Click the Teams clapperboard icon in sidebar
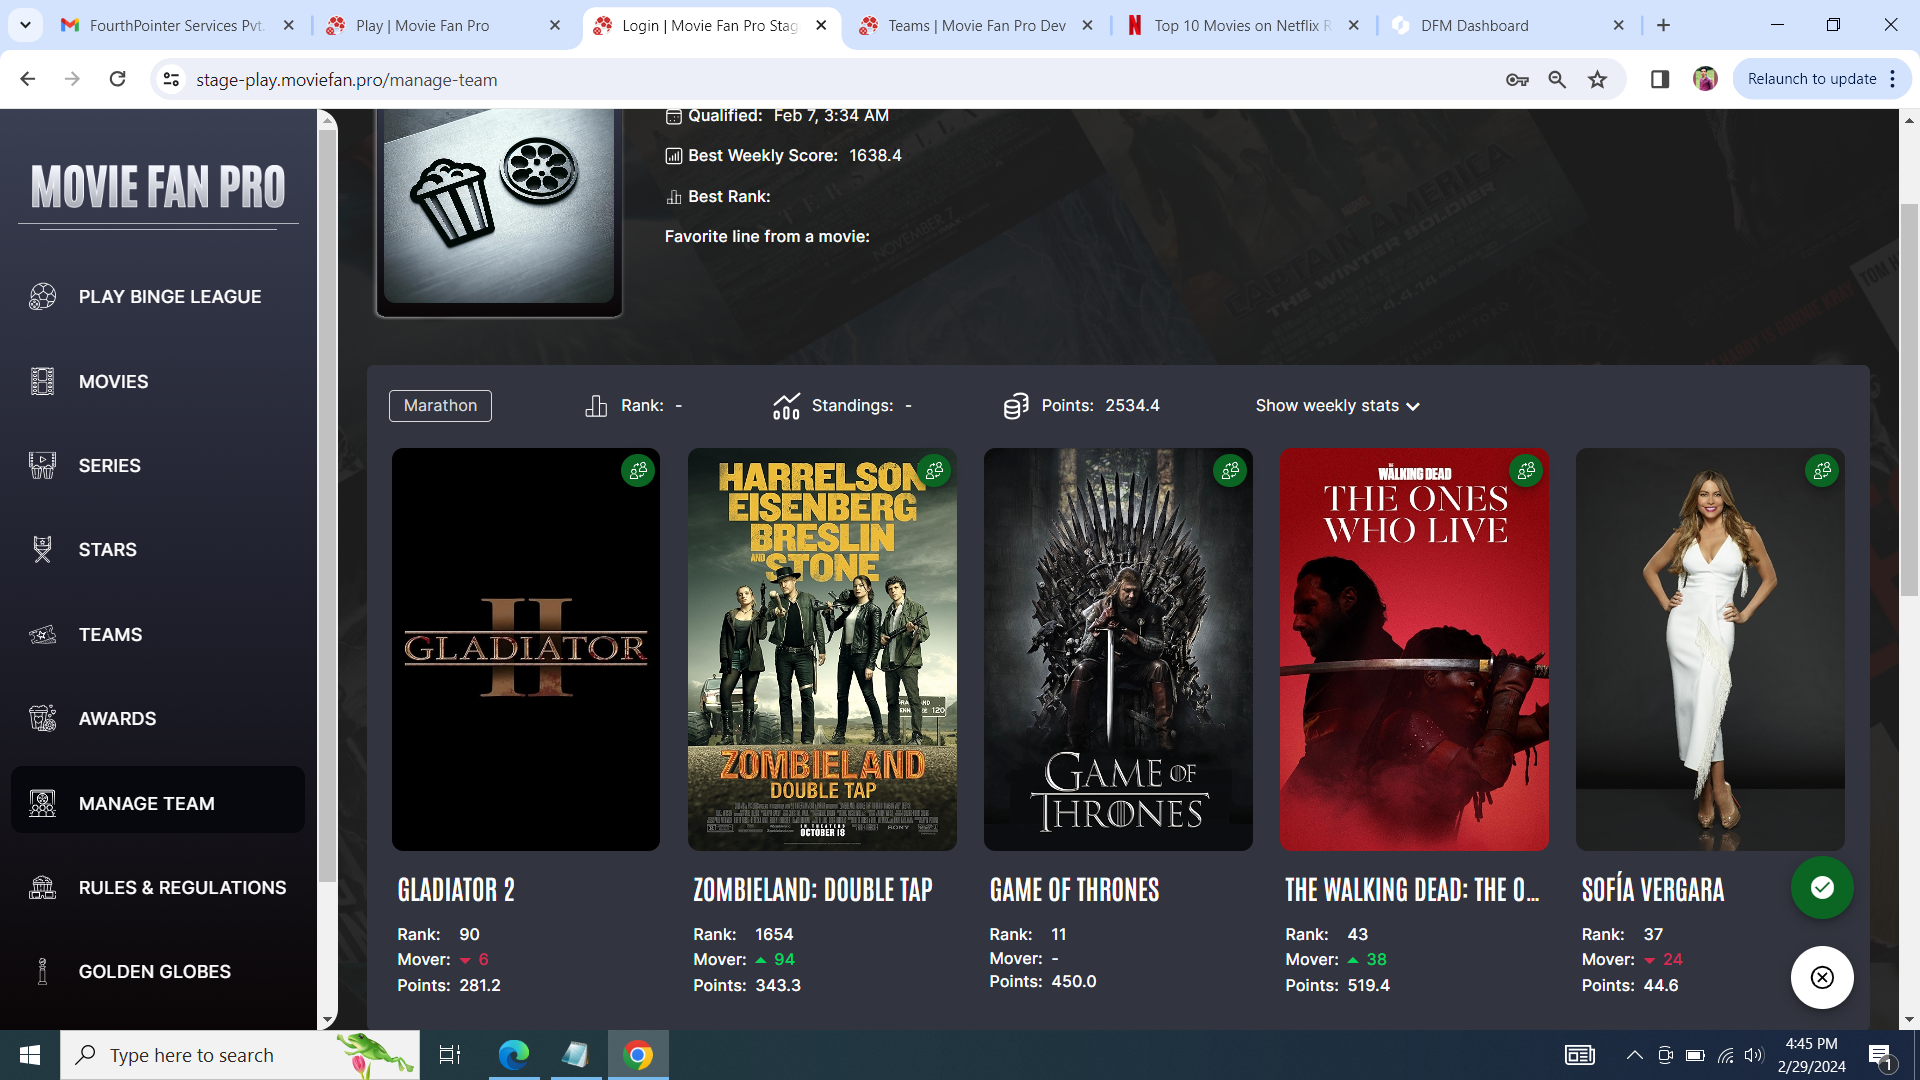 click(42, 635)
